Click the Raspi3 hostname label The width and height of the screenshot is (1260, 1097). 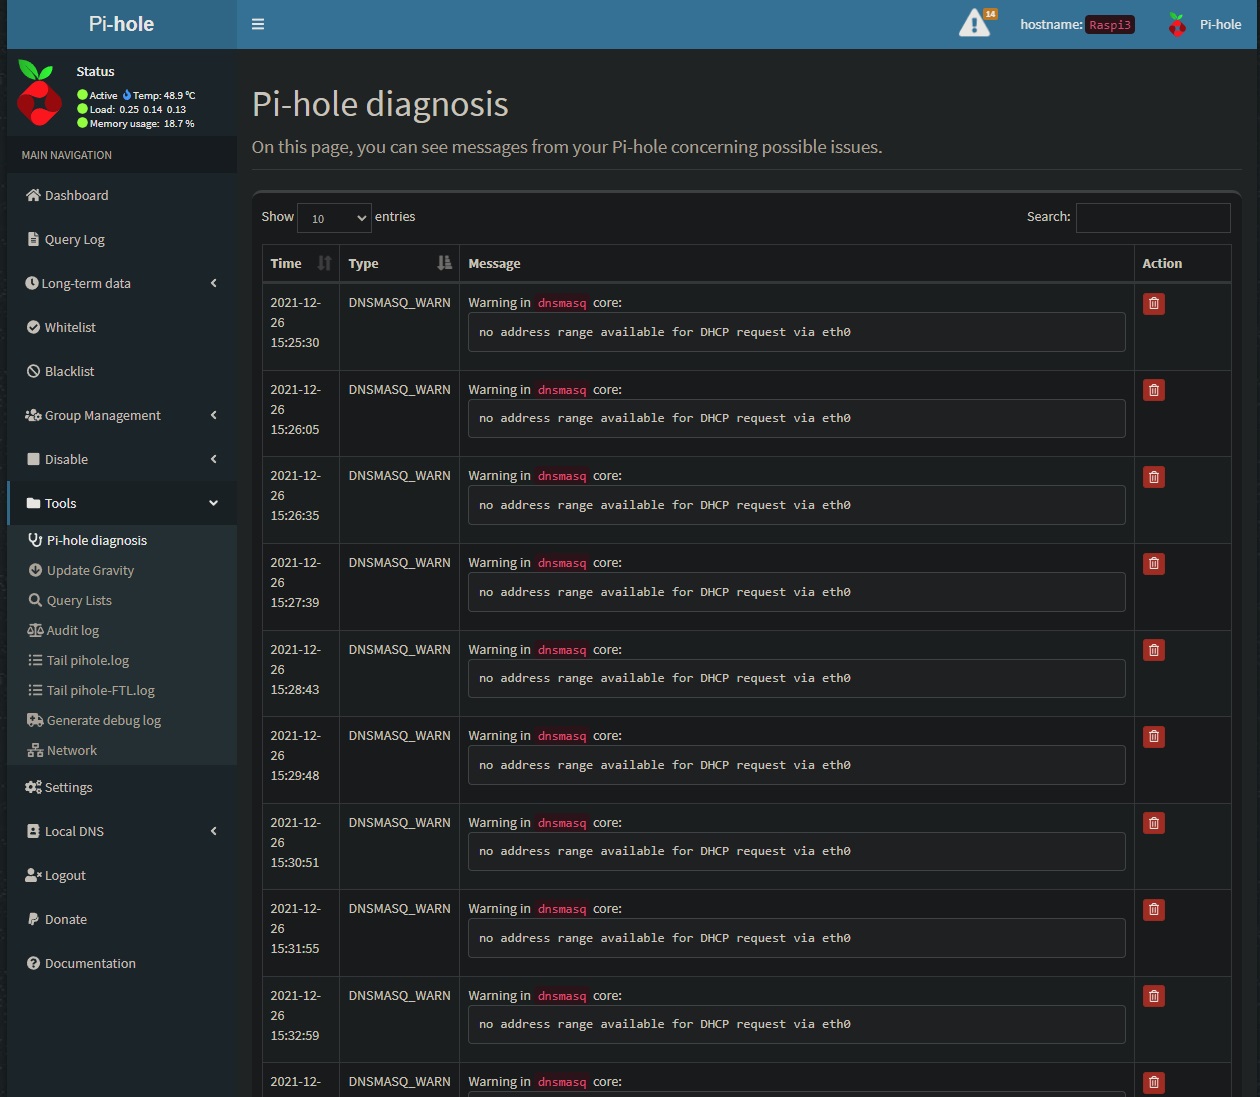click(x=1110, y=25)
